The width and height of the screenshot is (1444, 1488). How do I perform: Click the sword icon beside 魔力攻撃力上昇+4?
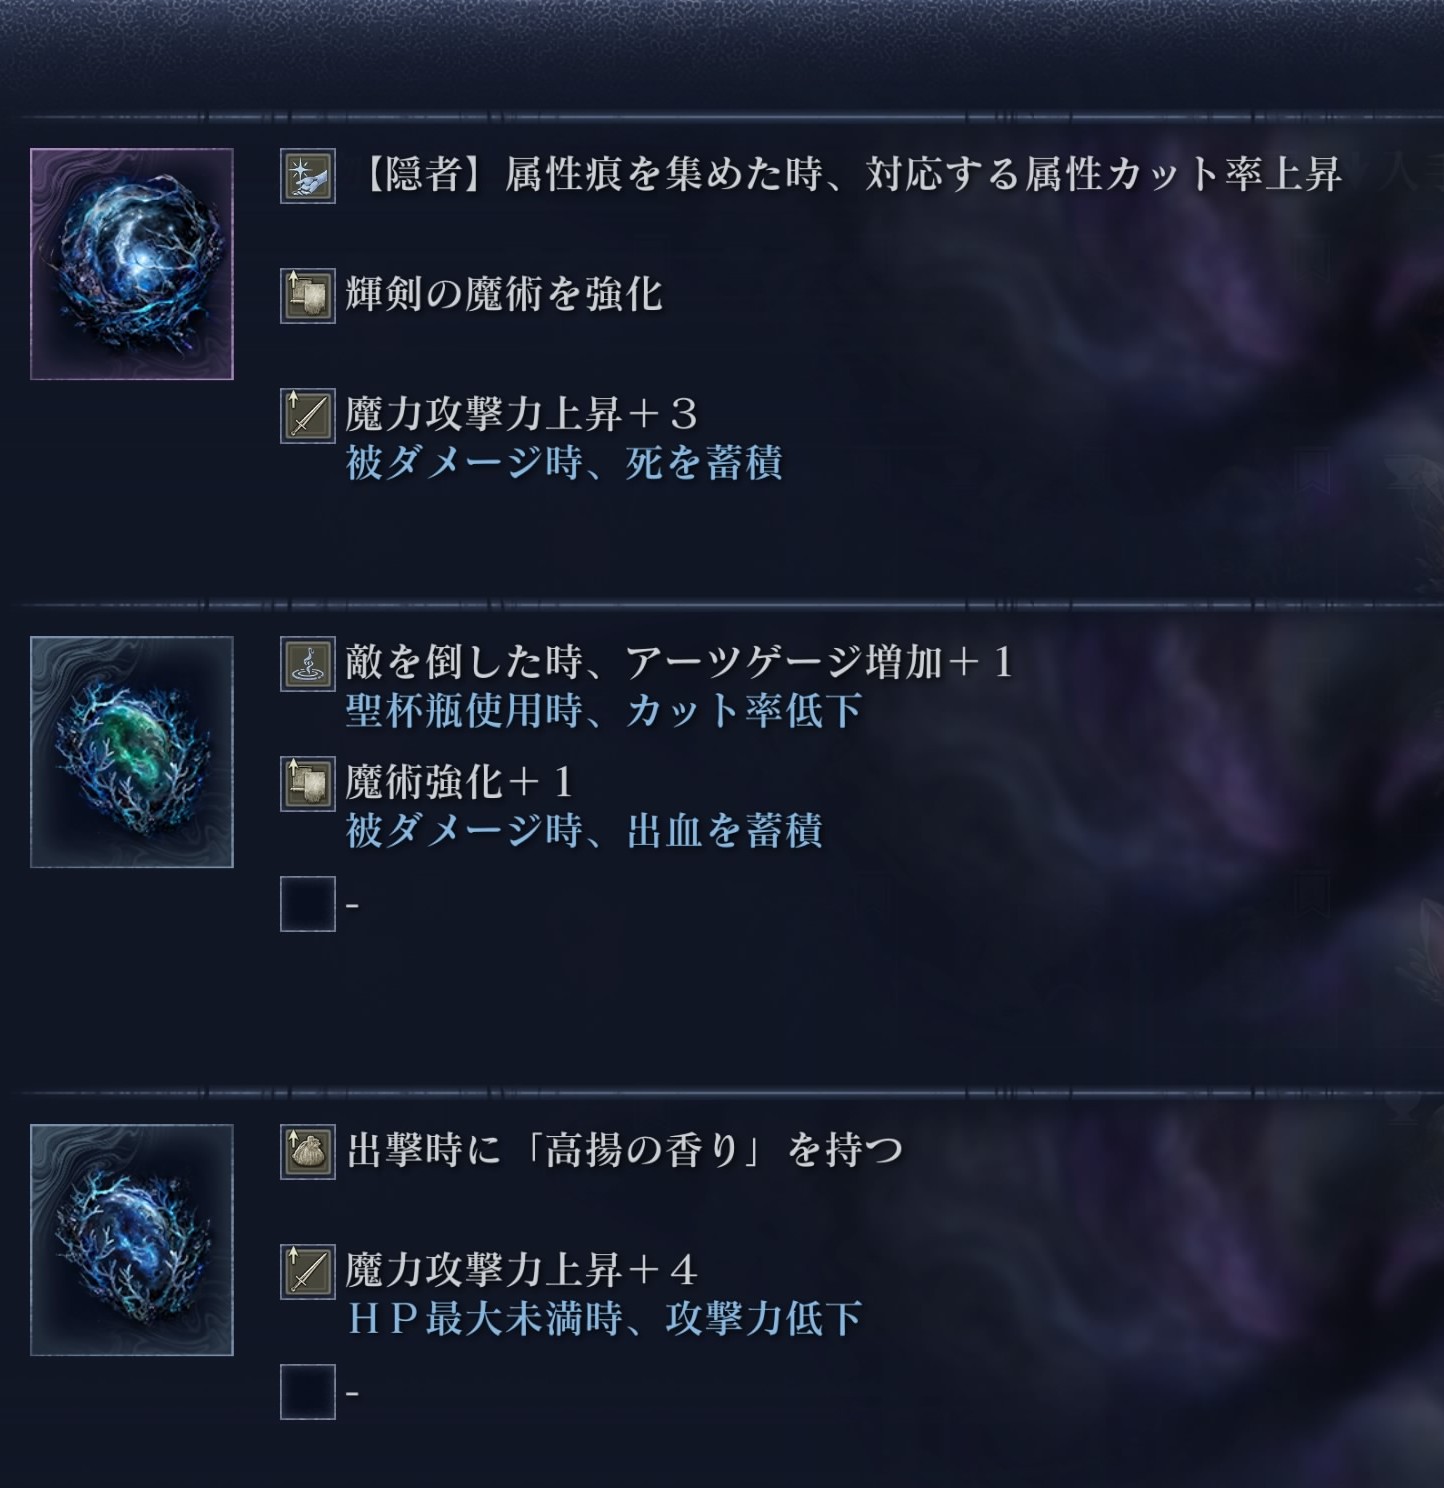coord(307,1272)
